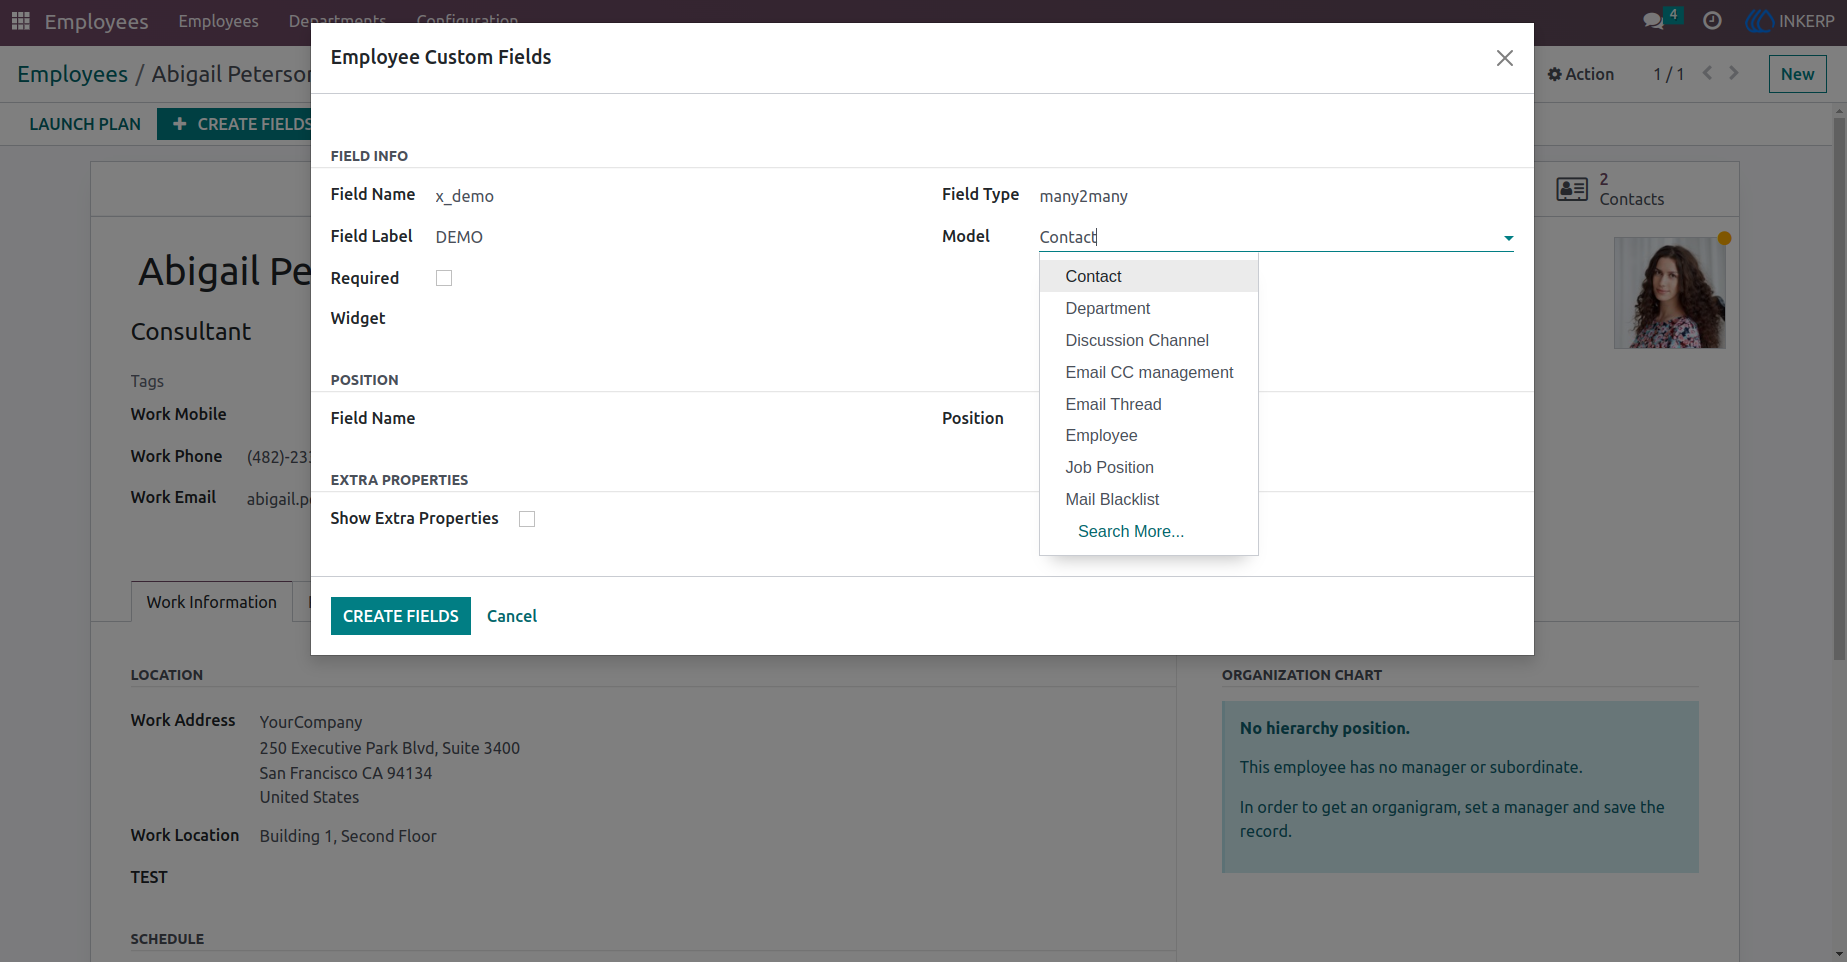Screen dimensions: 1847x962
Task: Open the conversations chat icon
Action: point(1654,21)
